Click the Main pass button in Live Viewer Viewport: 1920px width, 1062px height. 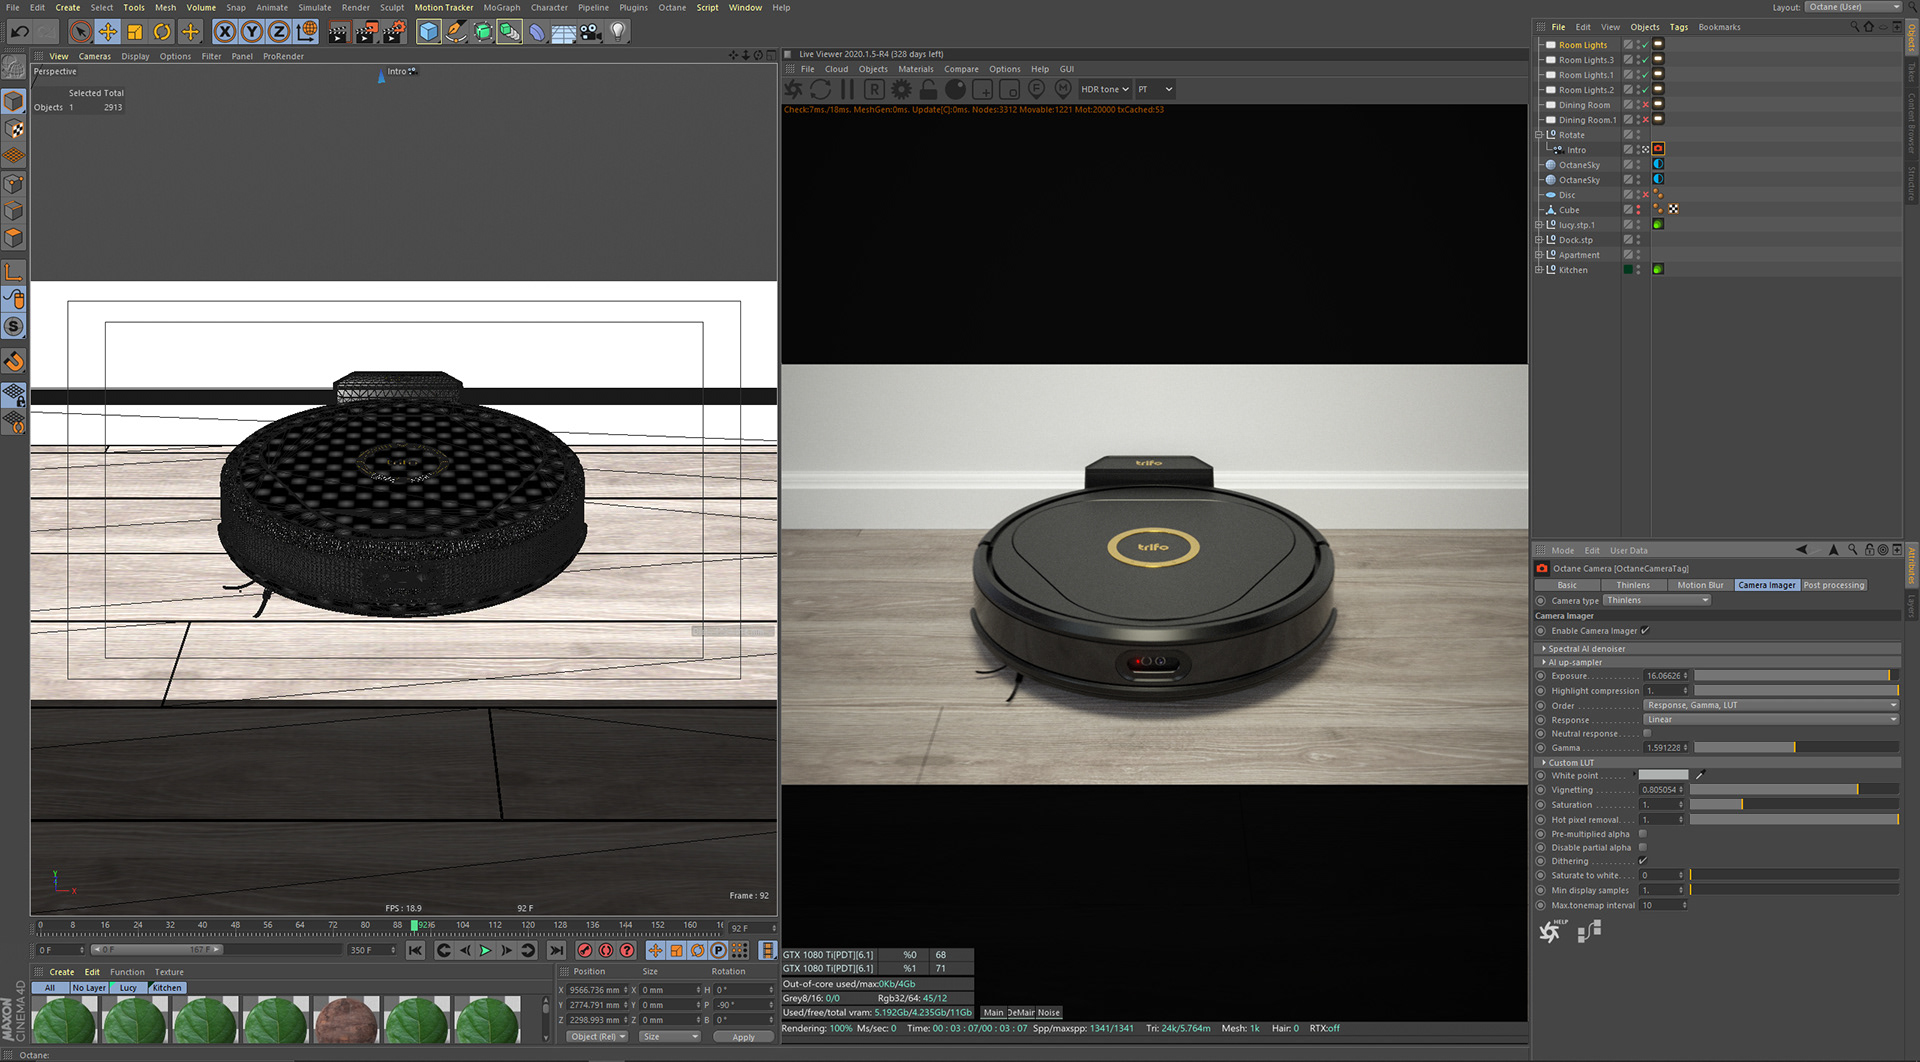point(993,1013)
